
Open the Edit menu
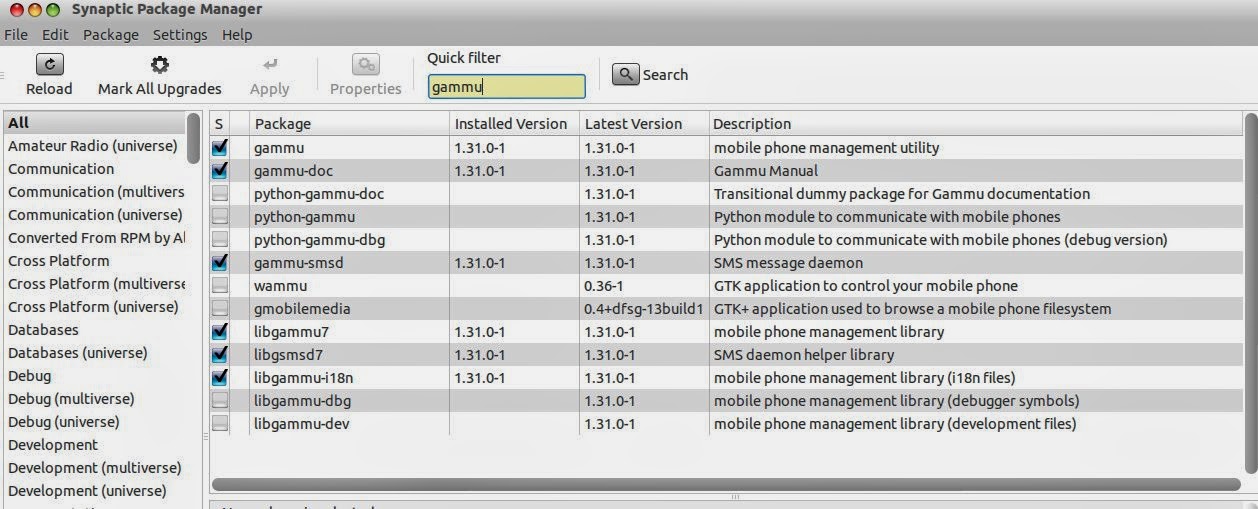[x=55, y=34]
